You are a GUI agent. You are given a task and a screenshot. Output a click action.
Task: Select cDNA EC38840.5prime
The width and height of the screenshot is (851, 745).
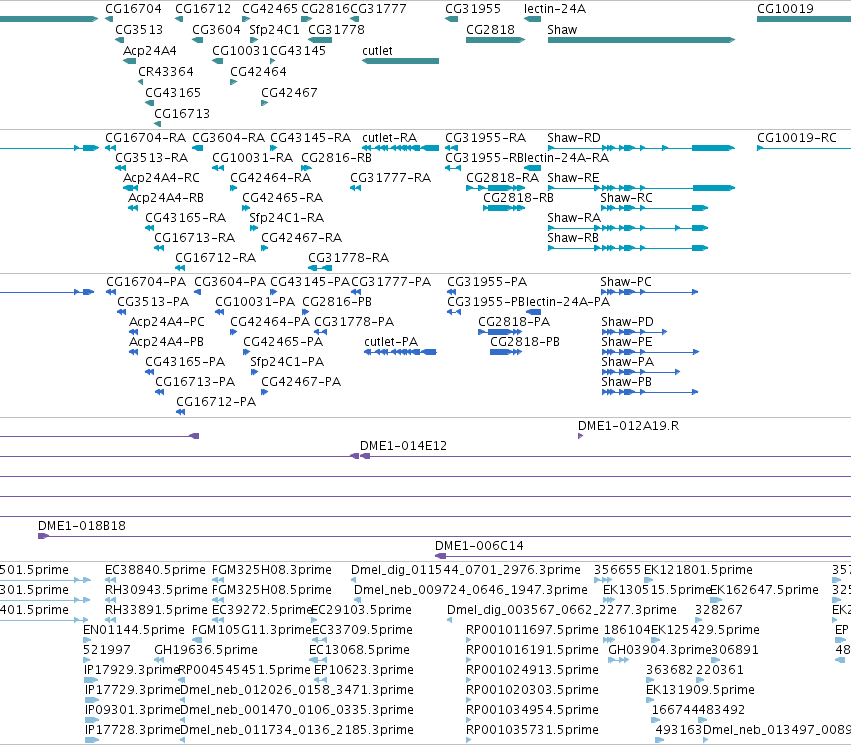155,570
